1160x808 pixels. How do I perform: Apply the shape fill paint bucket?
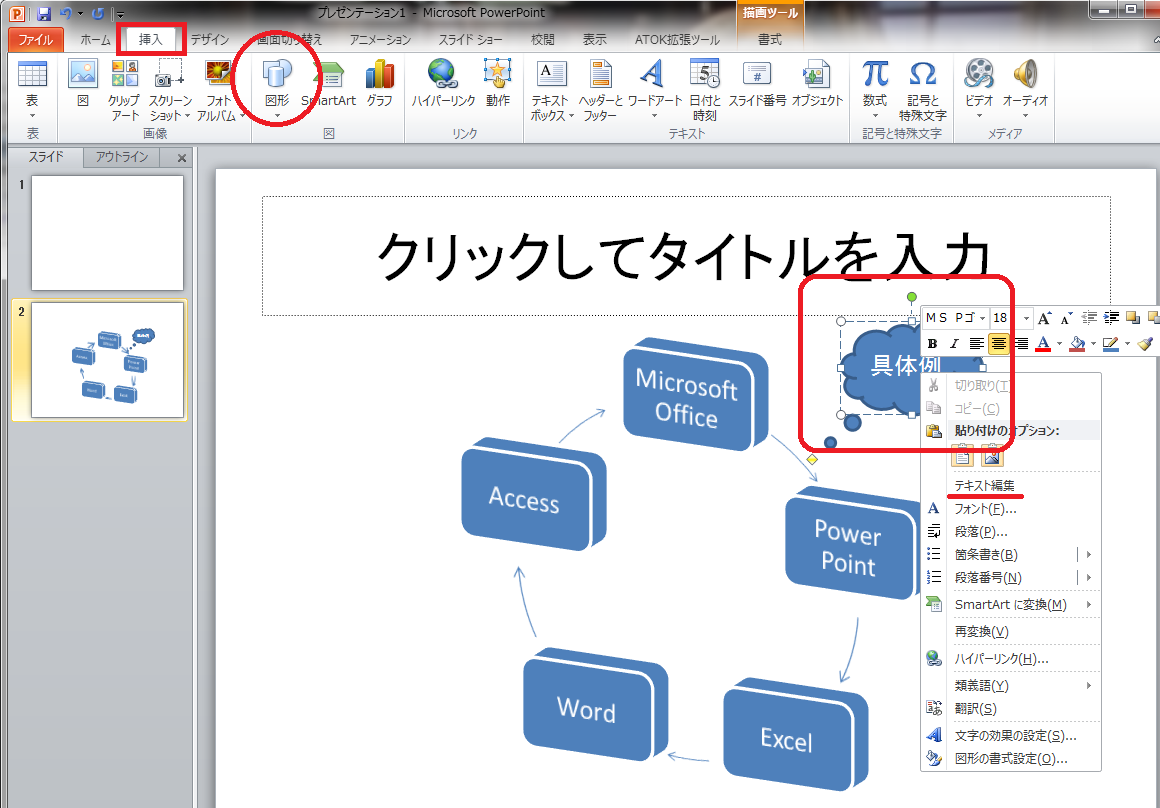1077,343
